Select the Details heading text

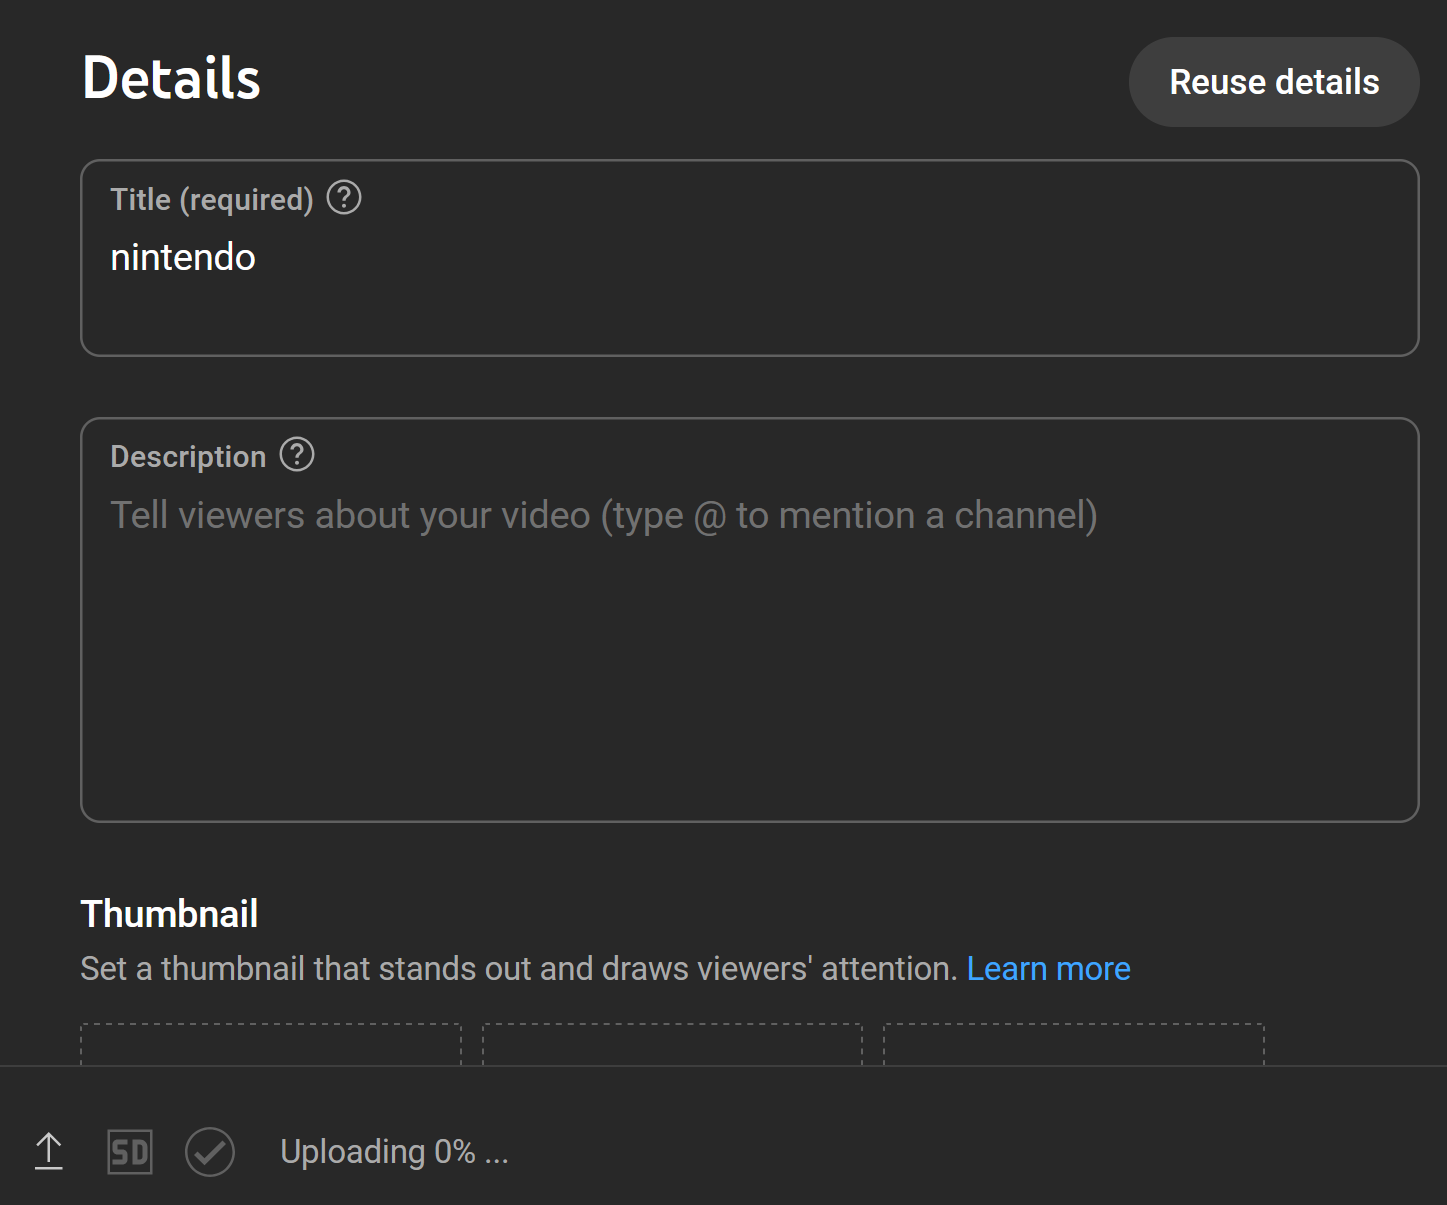[171, 78]
